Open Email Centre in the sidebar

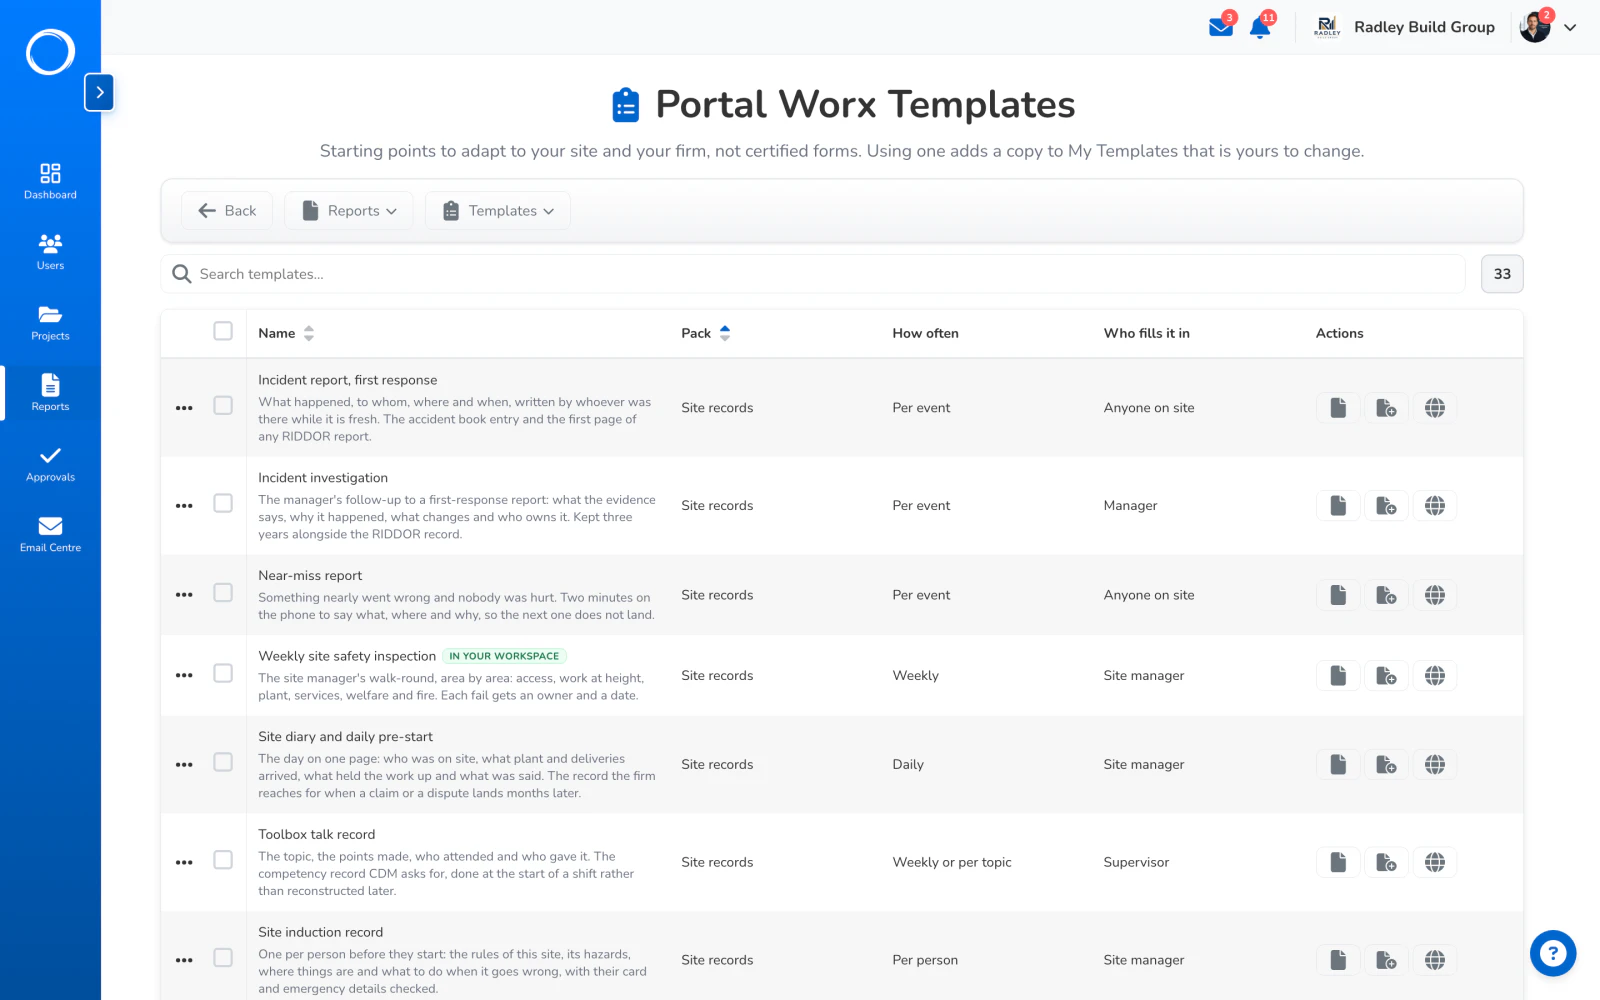tap(50, 534)
